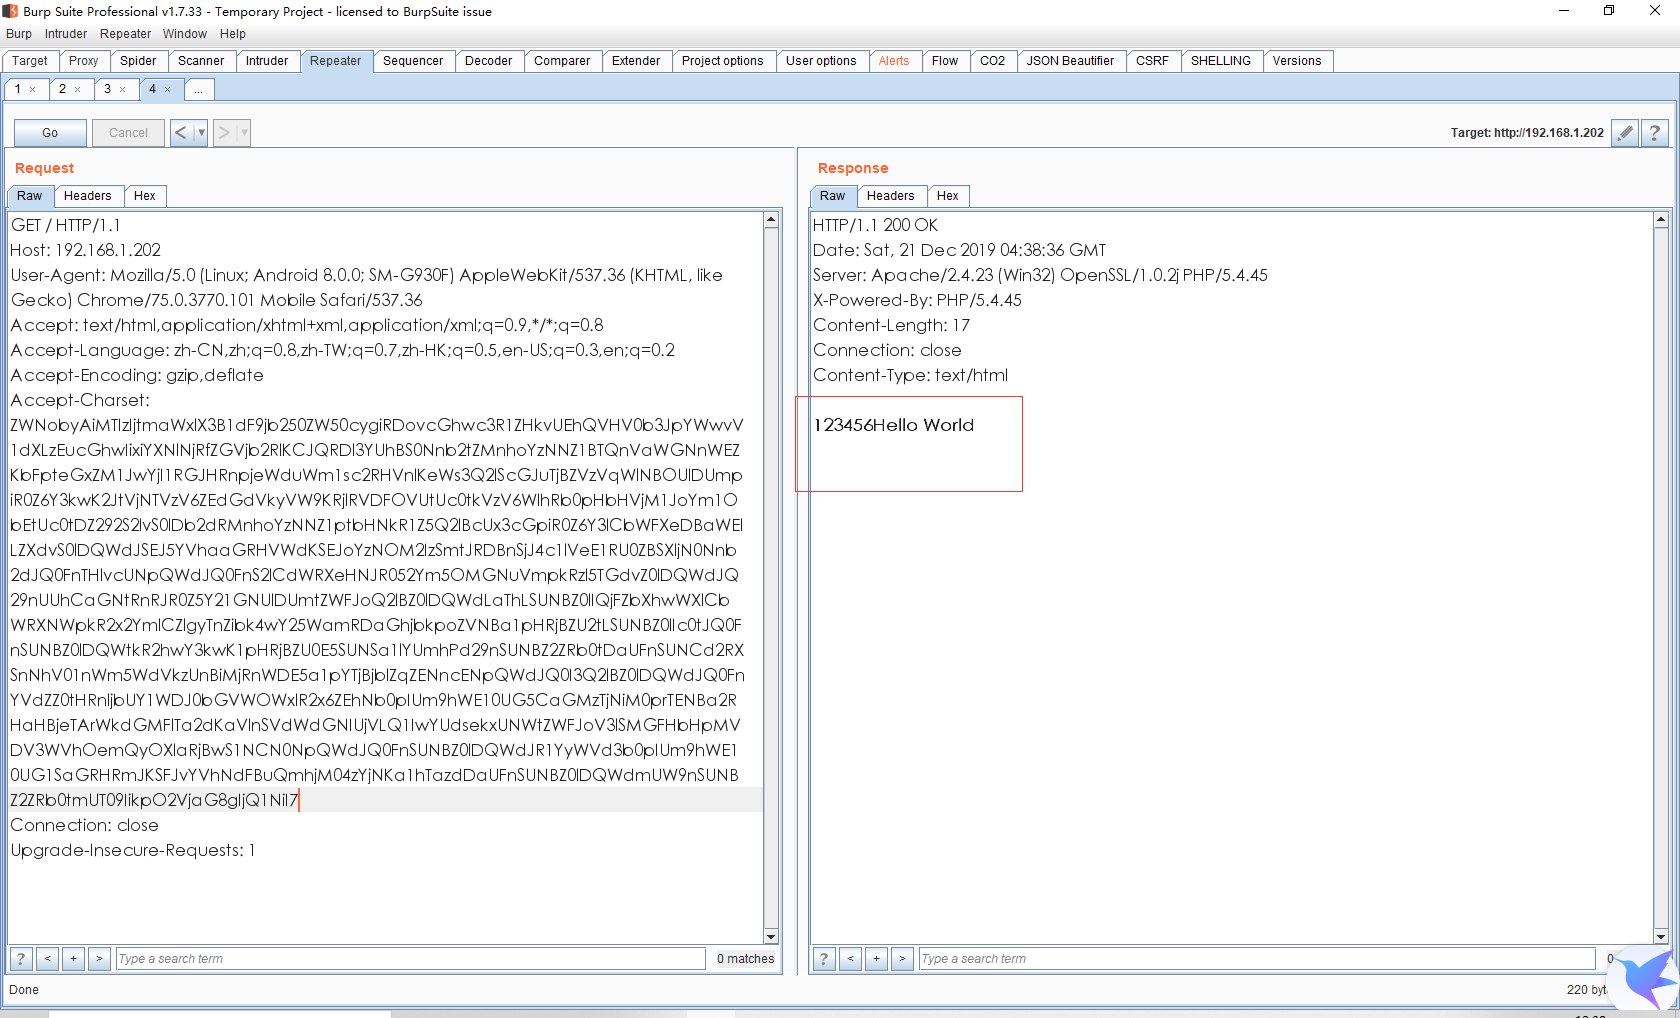Select Repeater request tab 2
The image size is (1680, 1018).
point(63,89)
